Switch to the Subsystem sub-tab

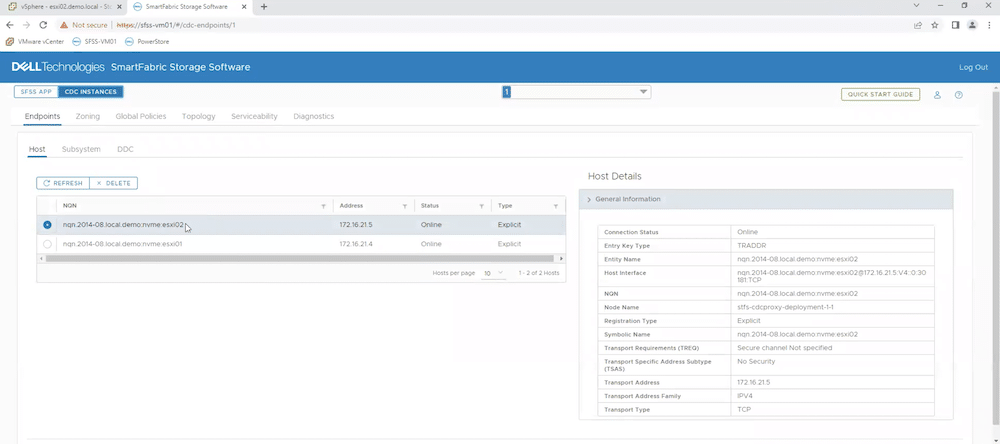coord(81,149)
